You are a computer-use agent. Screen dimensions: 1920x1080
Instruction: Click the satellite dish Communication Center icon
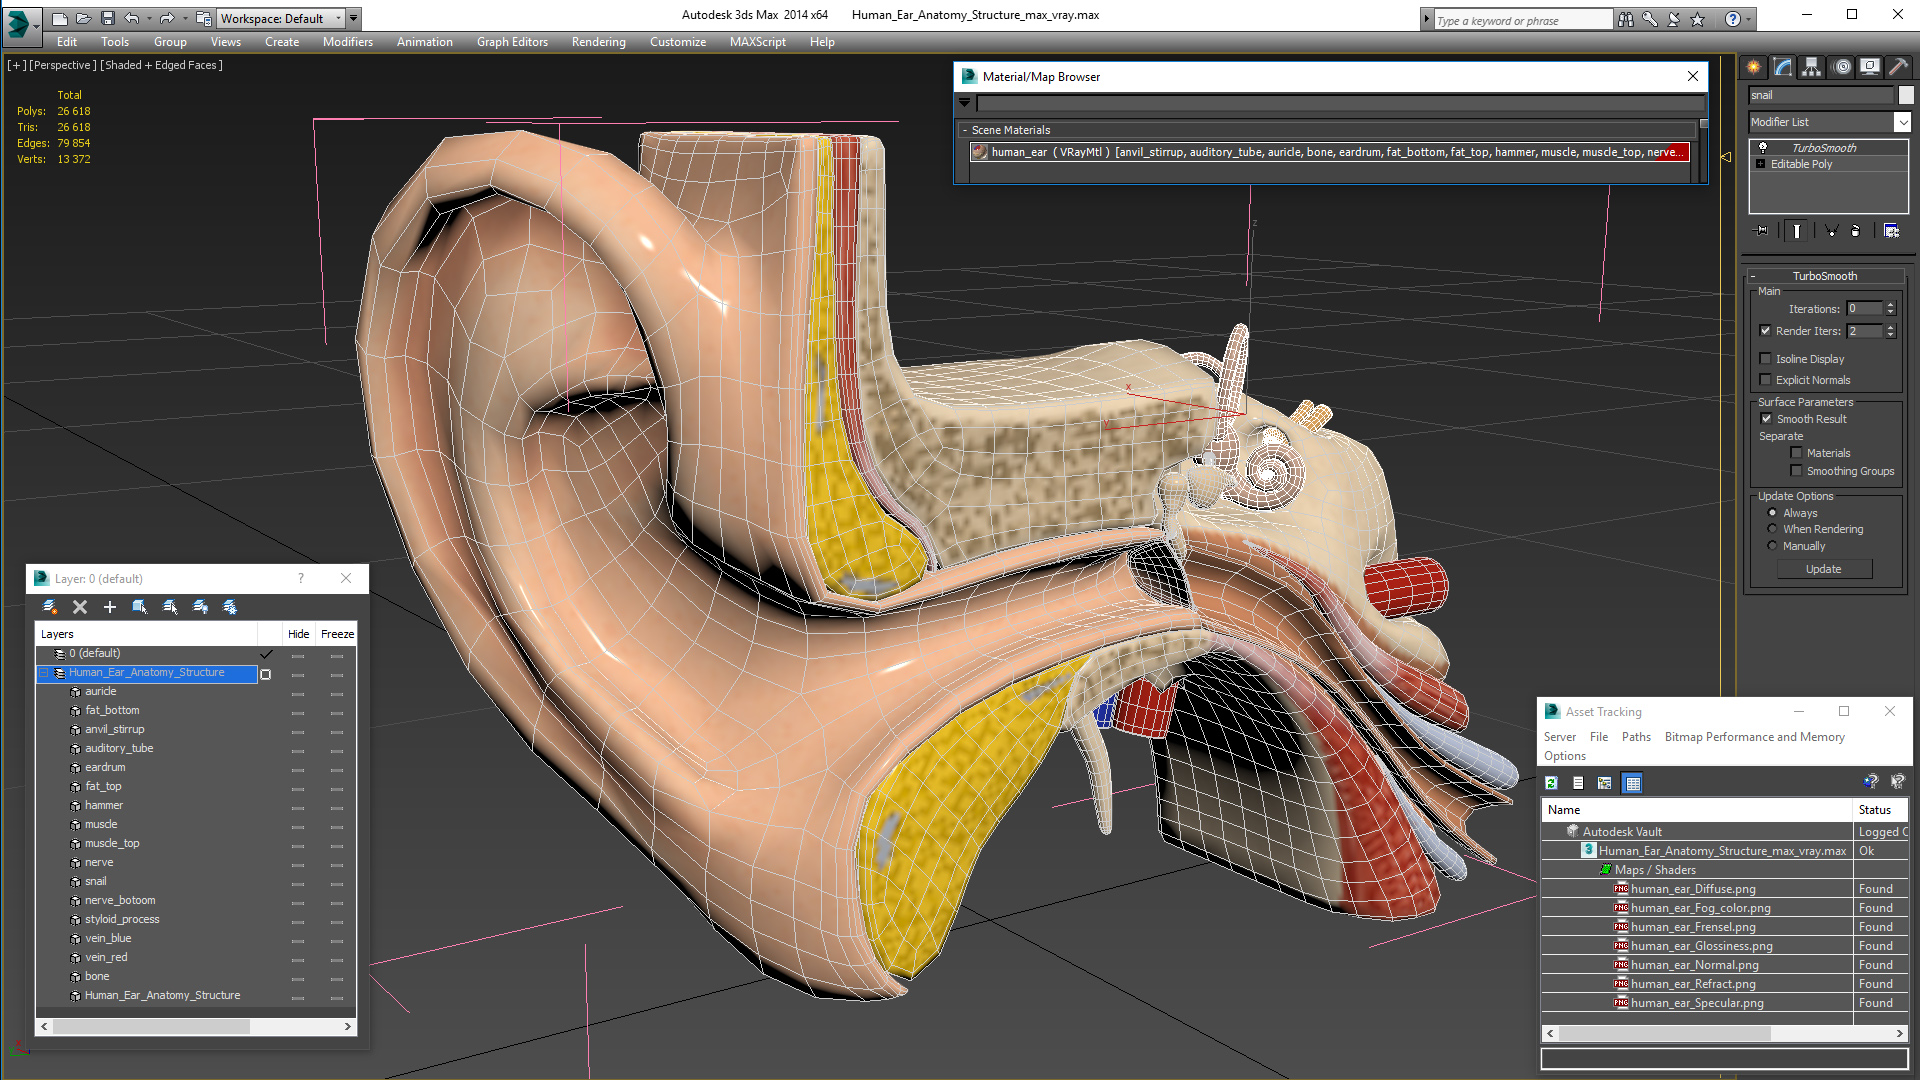point(1674,19)
